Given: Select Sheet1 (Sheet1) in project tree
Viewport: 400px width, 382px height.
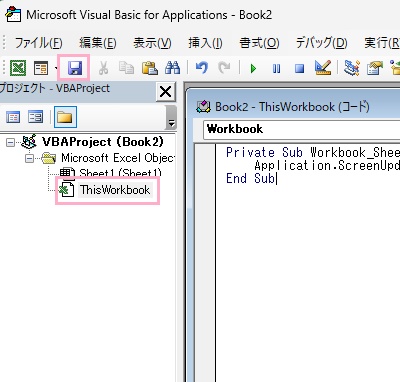Looking at the screenshot, I should point(120,173).
